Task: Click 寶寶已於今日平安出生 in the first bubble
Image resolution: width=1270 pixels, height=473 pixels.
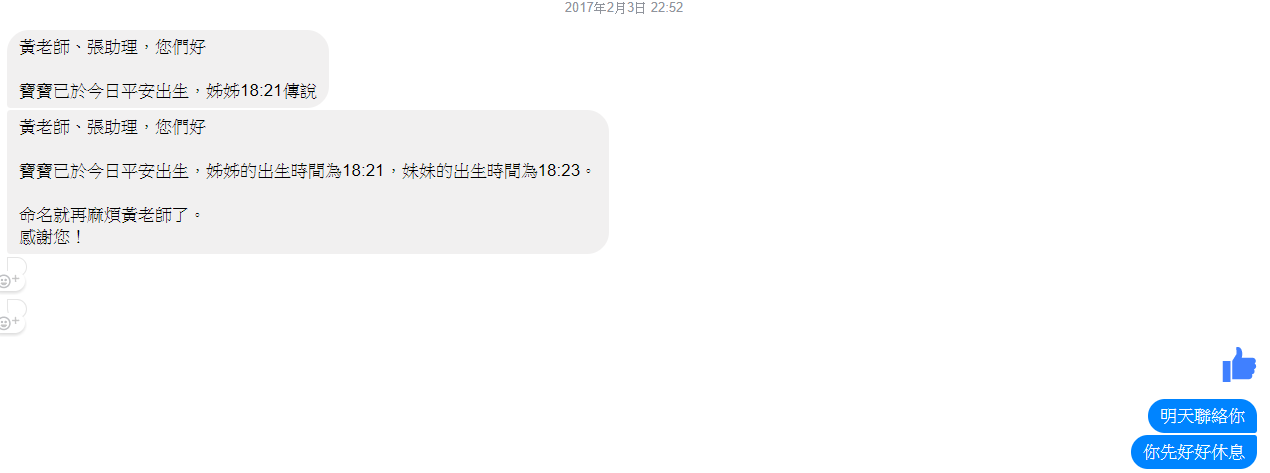Action: [104, 91]
